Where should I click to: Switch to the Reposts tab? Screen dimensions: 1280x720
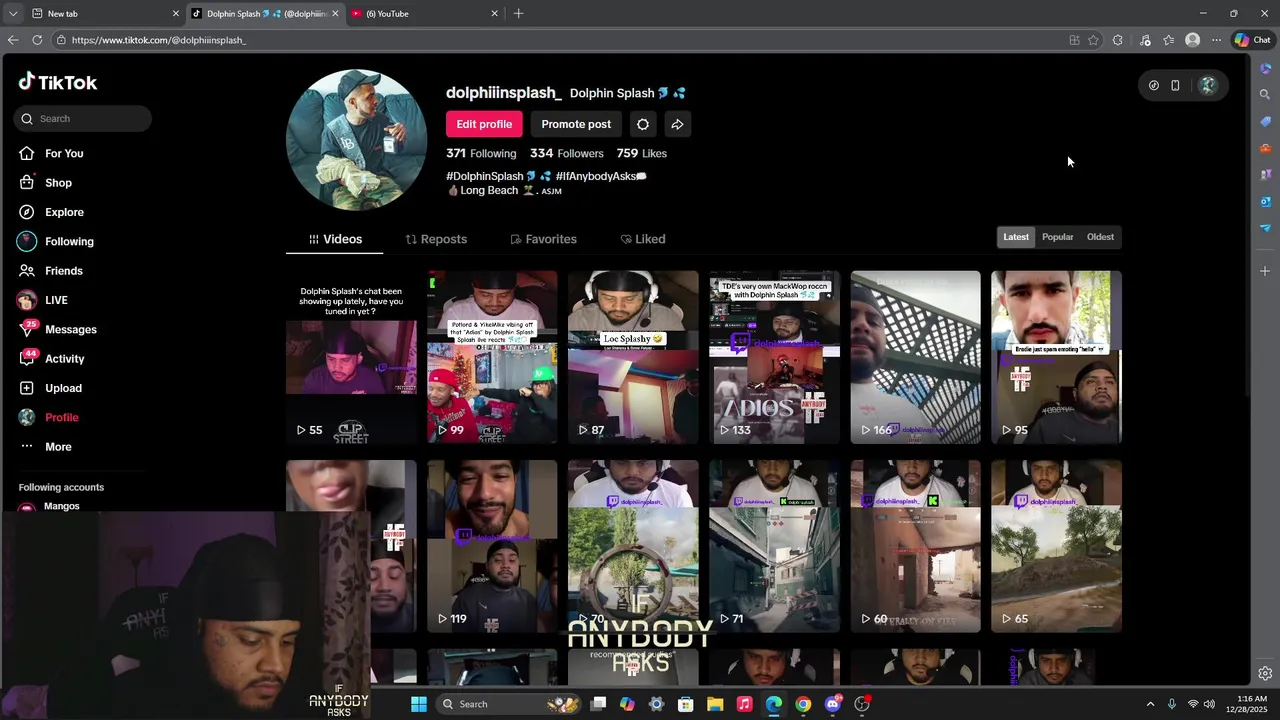coord(436,239)
